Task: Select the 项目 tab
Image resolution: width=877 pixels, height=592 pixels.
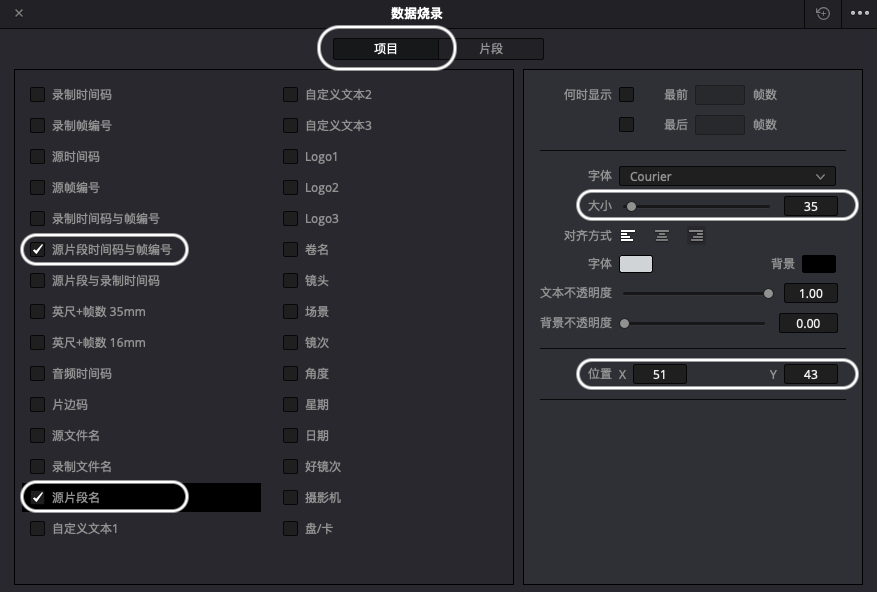Action: pyautogui.click(x=387, y=48)
